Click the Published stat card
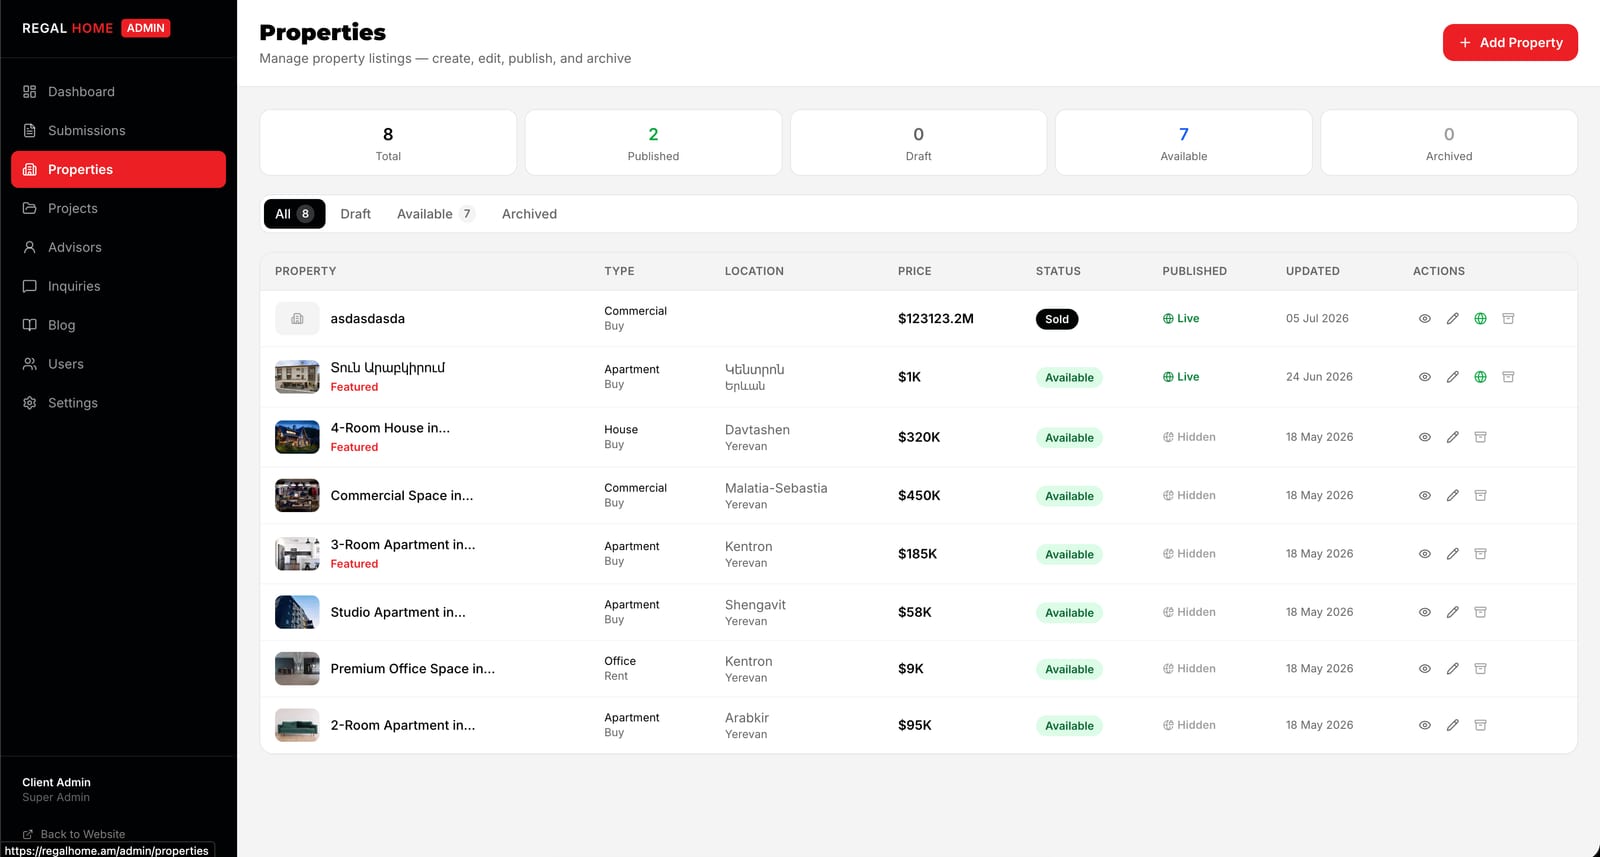This screenshot has width=1600, height=857. 653,143
